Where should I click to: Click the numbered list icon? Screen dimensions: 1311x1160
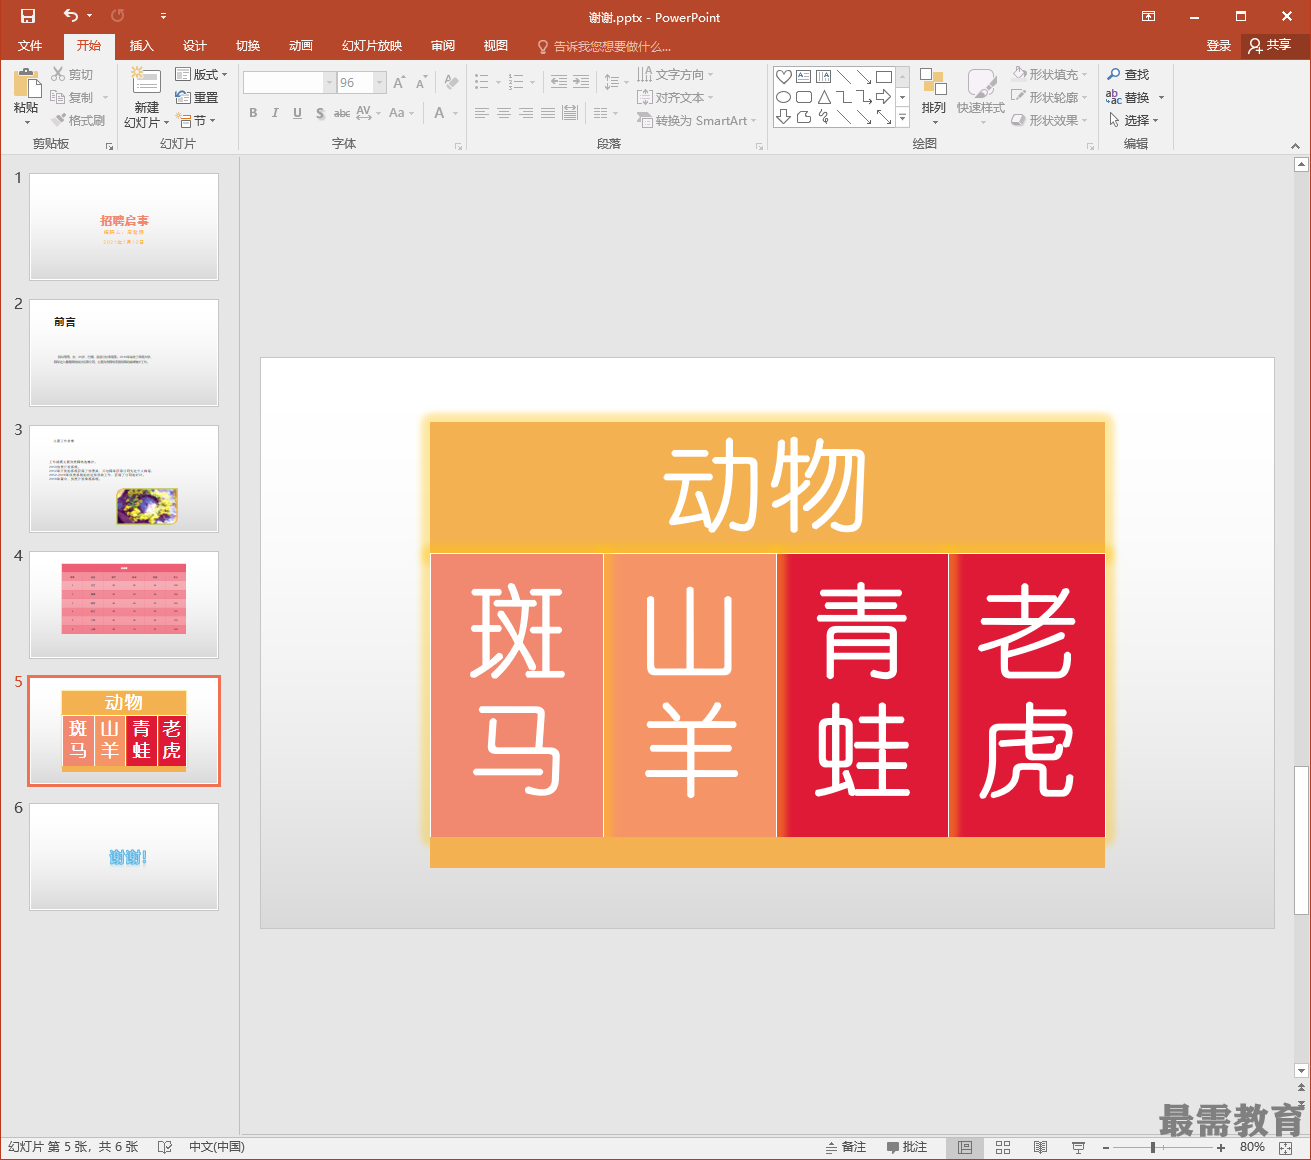tap(516, 82)
